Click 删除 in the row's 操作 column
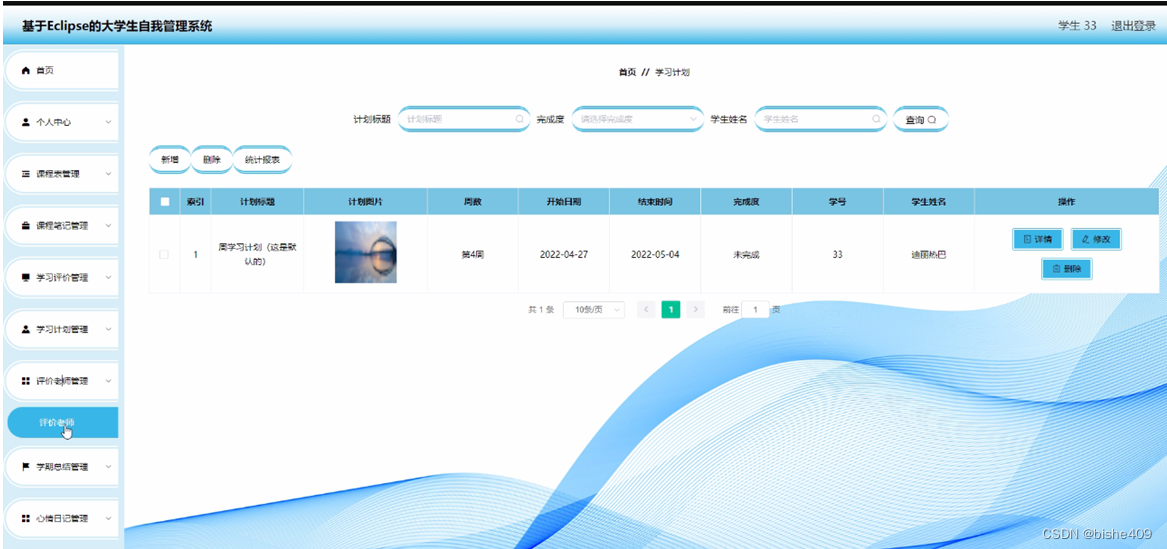The width and height of the screenshot is (1167, 549). tap(1067, 269)
